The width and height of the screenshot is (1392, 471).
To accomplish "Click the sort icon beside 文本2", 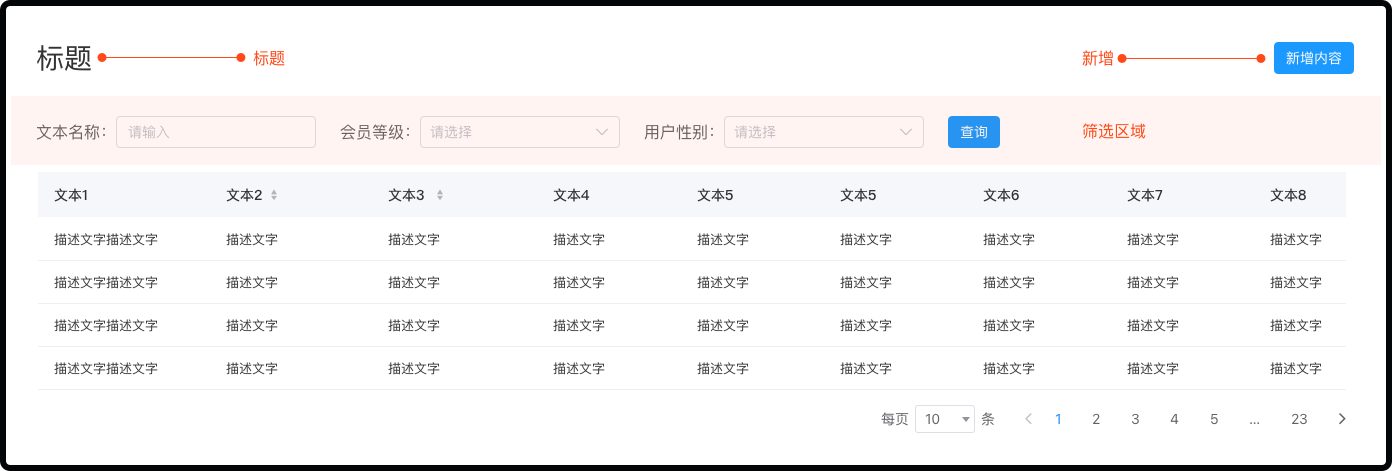I will 274,195.
